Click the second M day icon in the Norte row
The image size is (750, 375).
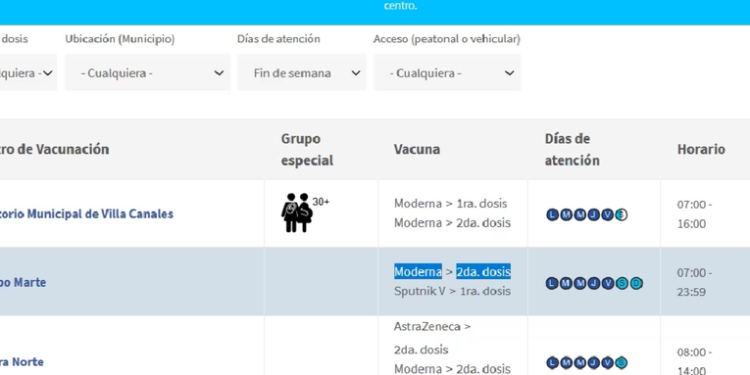[580, 363]
